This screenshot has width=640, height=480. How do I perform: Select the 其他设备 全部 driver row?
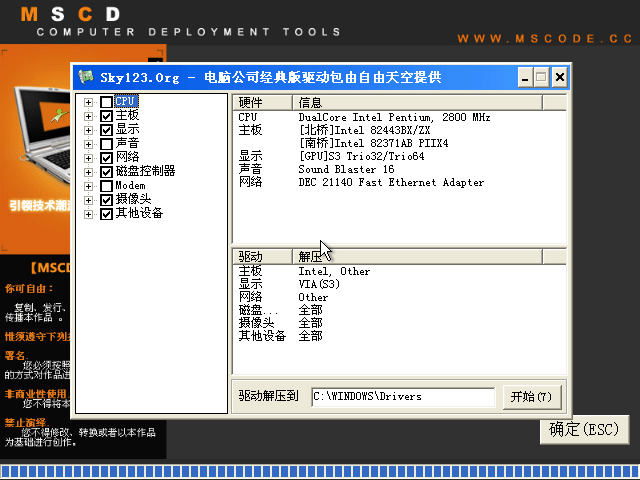399,336
